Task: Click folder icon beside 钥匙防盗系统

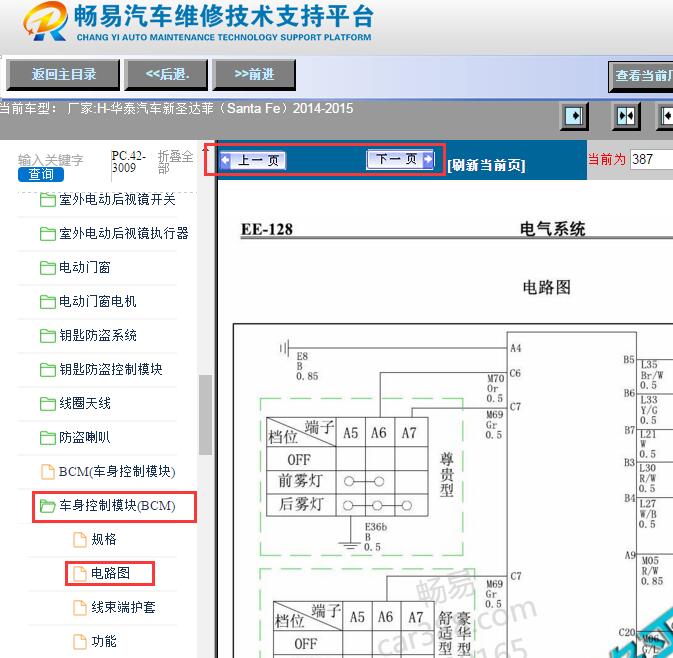Action: (48, 336)
